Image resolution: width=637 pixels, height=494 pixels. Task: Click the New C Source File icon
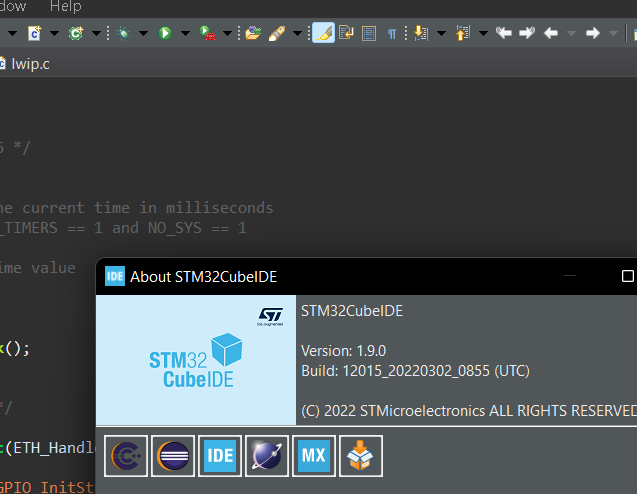[35, 33]
